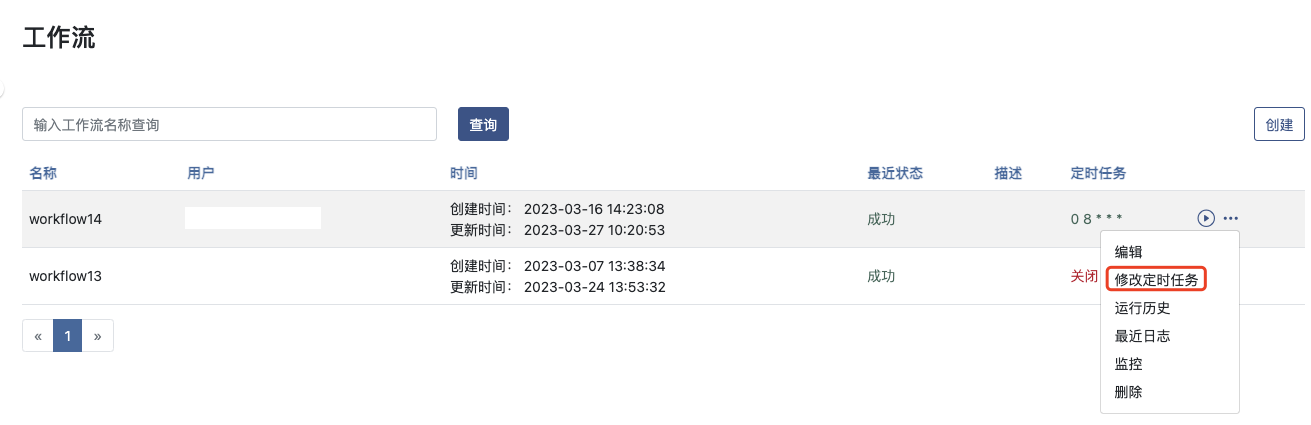Image resolution: width=1311 pixels, height=425 pixels.
Task: Click the 创建 button
Action: (1279, 125)
